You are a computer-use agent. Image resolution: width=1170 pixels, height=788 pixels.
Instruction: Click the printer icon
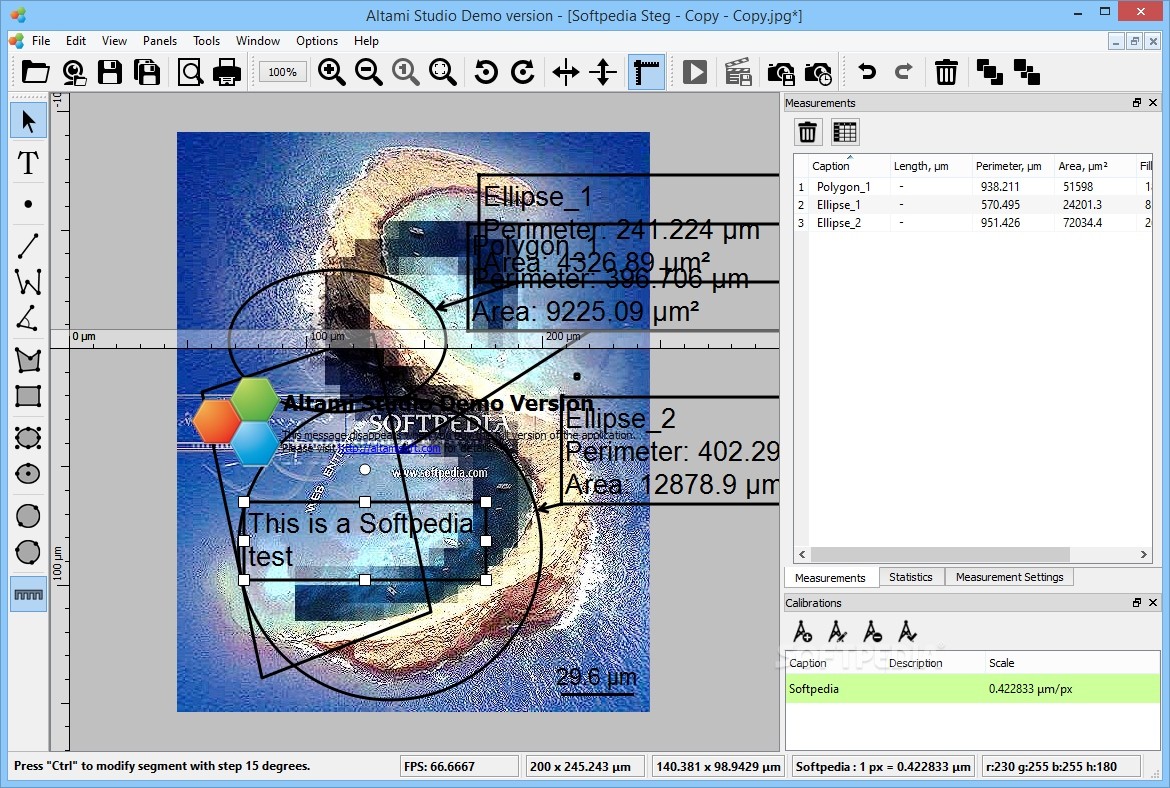(227, 72)
